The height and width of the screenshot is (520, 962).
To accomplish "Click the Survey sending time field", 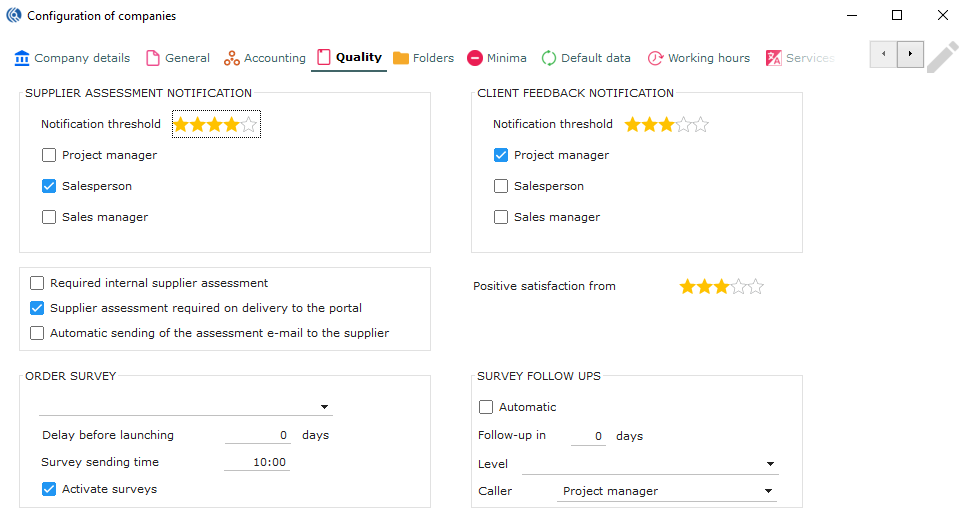I will 257,462.
